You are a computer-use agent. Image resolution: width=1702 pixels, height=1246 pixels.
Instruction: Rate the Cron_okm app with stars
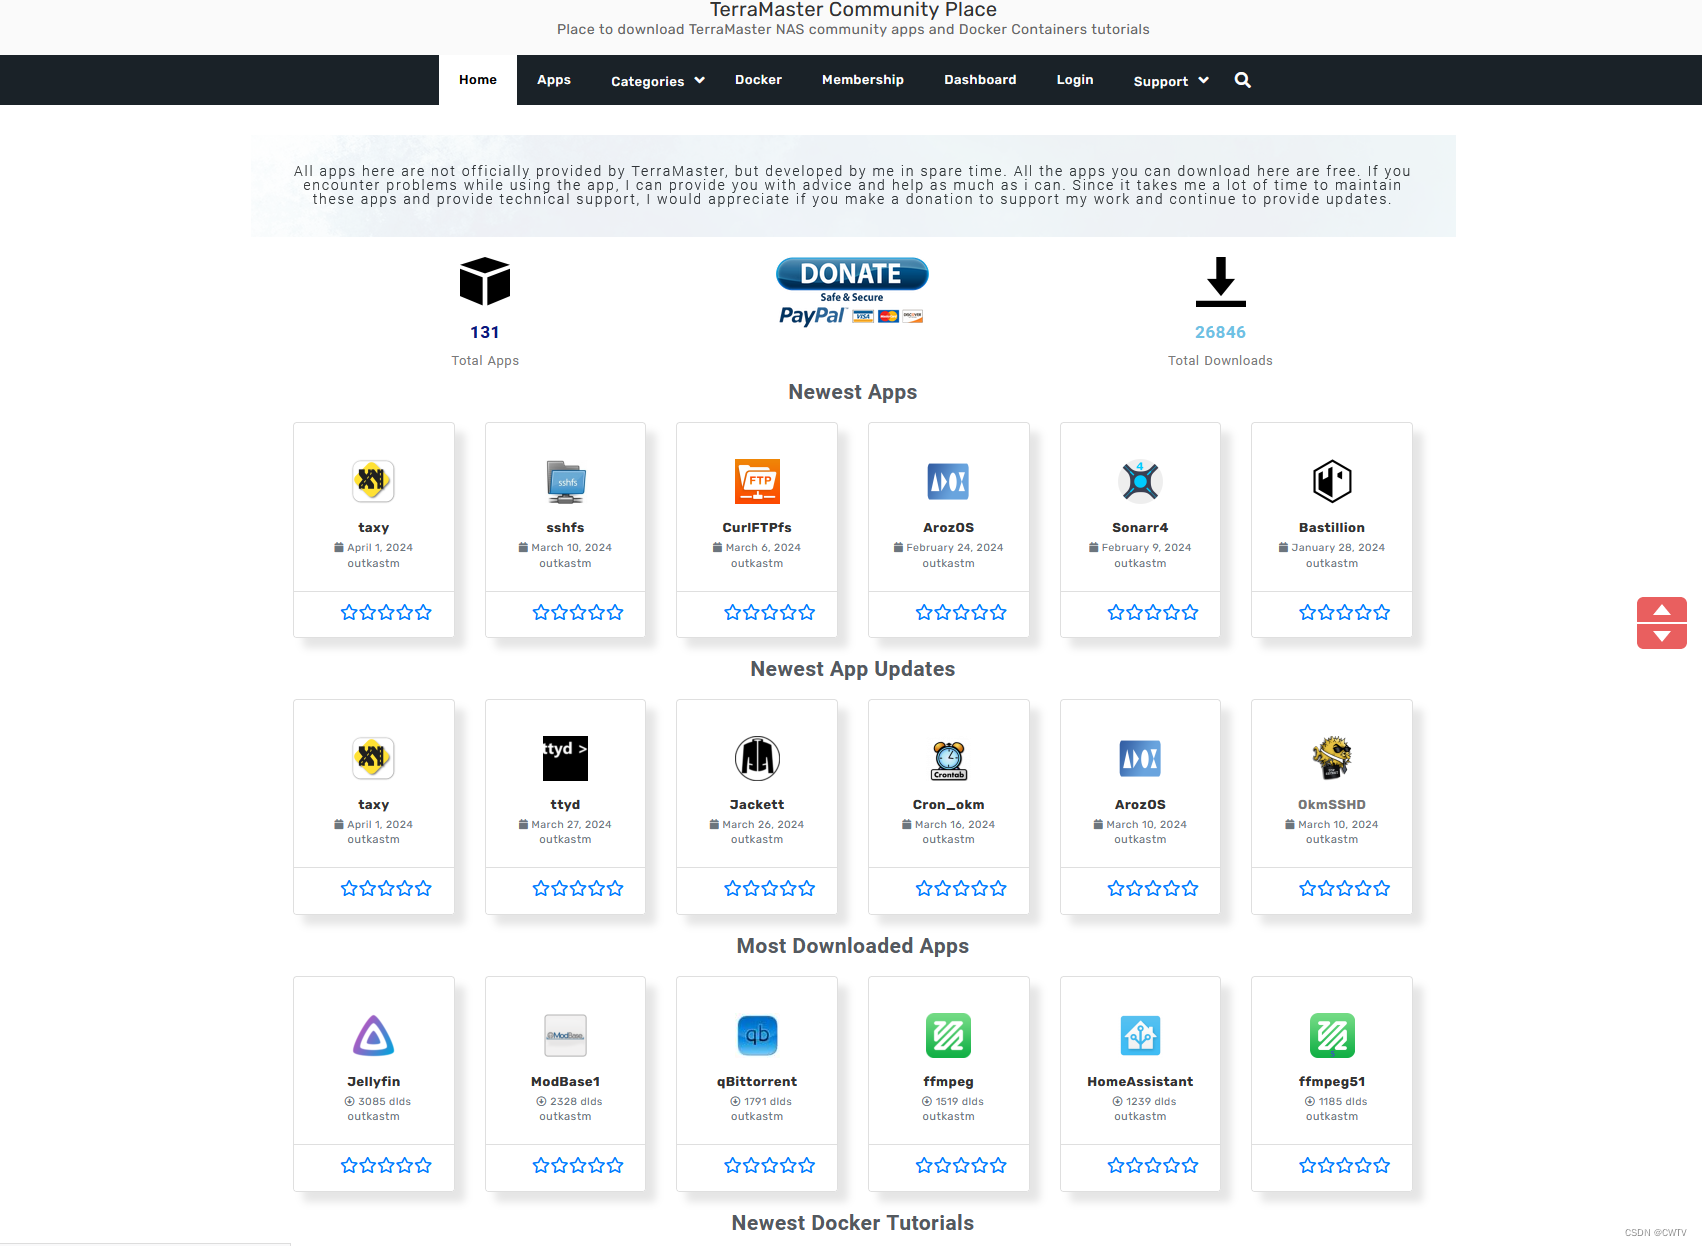(x=961, y=888)
